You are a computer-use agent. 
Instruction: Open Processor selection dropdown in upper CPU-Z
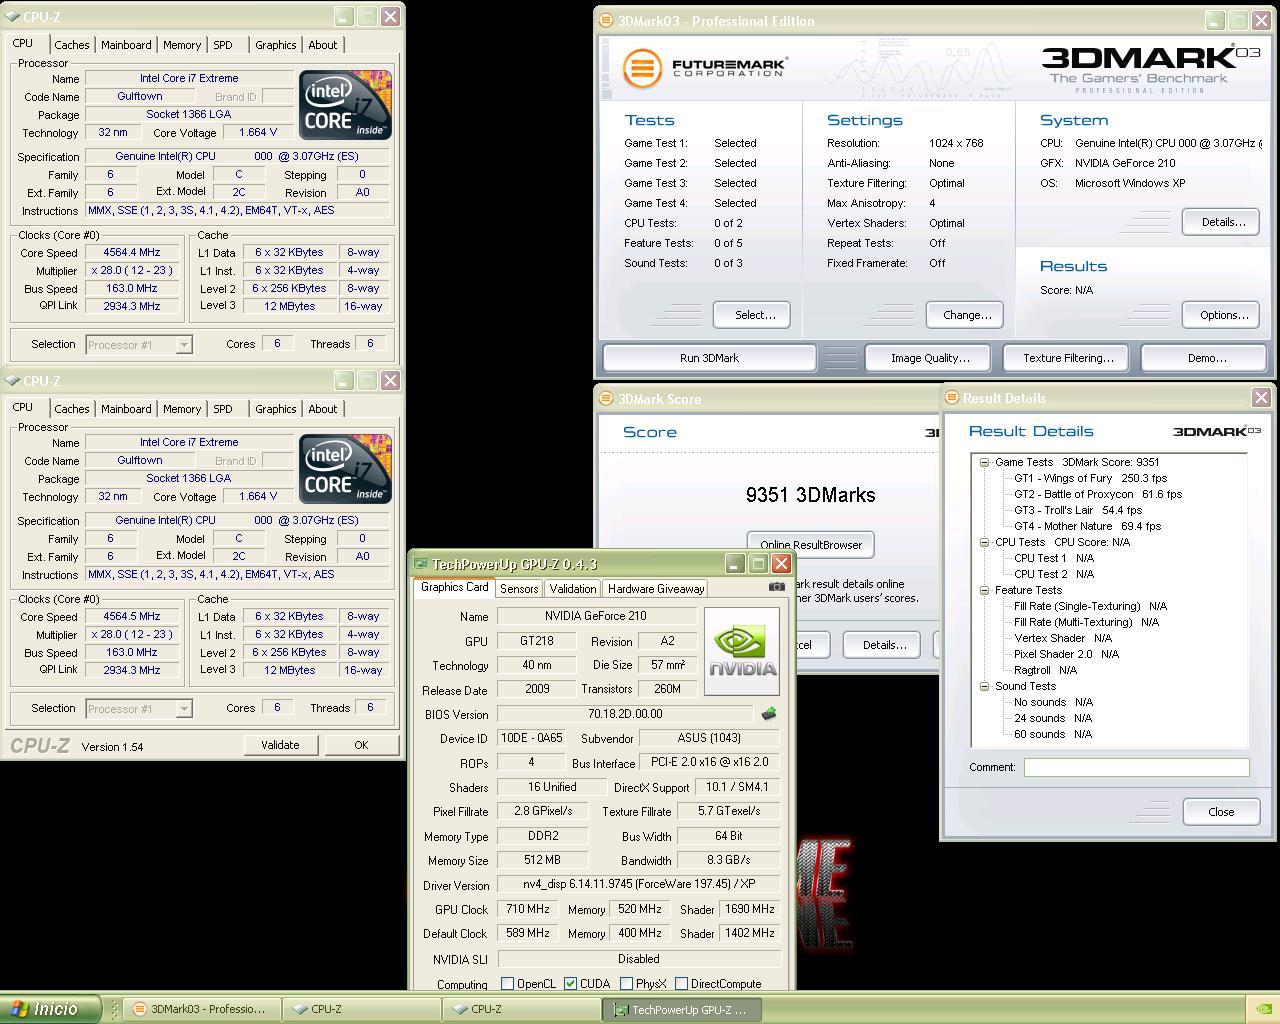138,345
